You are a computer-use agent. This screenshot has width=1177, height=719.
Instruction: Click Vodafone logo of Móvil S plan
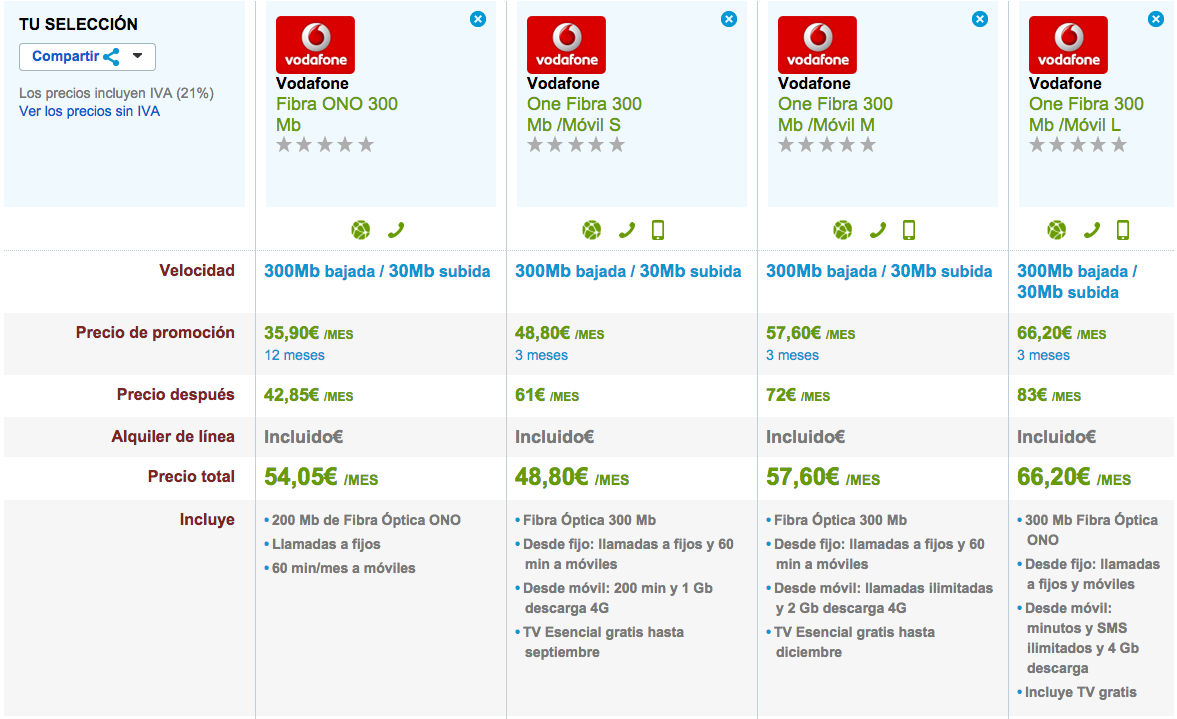(x=566, y=45)
